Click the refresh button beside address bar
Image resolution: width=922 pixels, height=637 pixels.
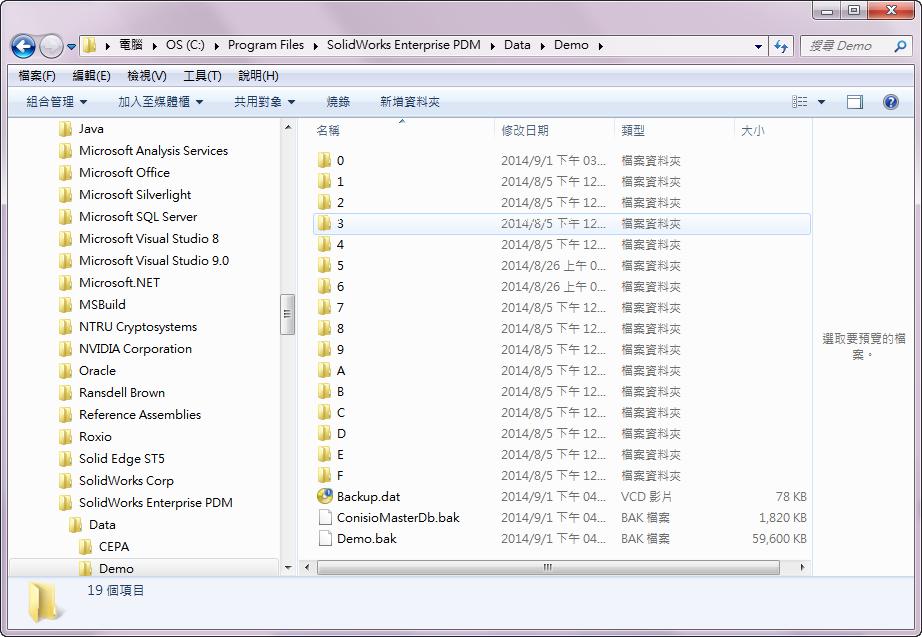(782, 46)
